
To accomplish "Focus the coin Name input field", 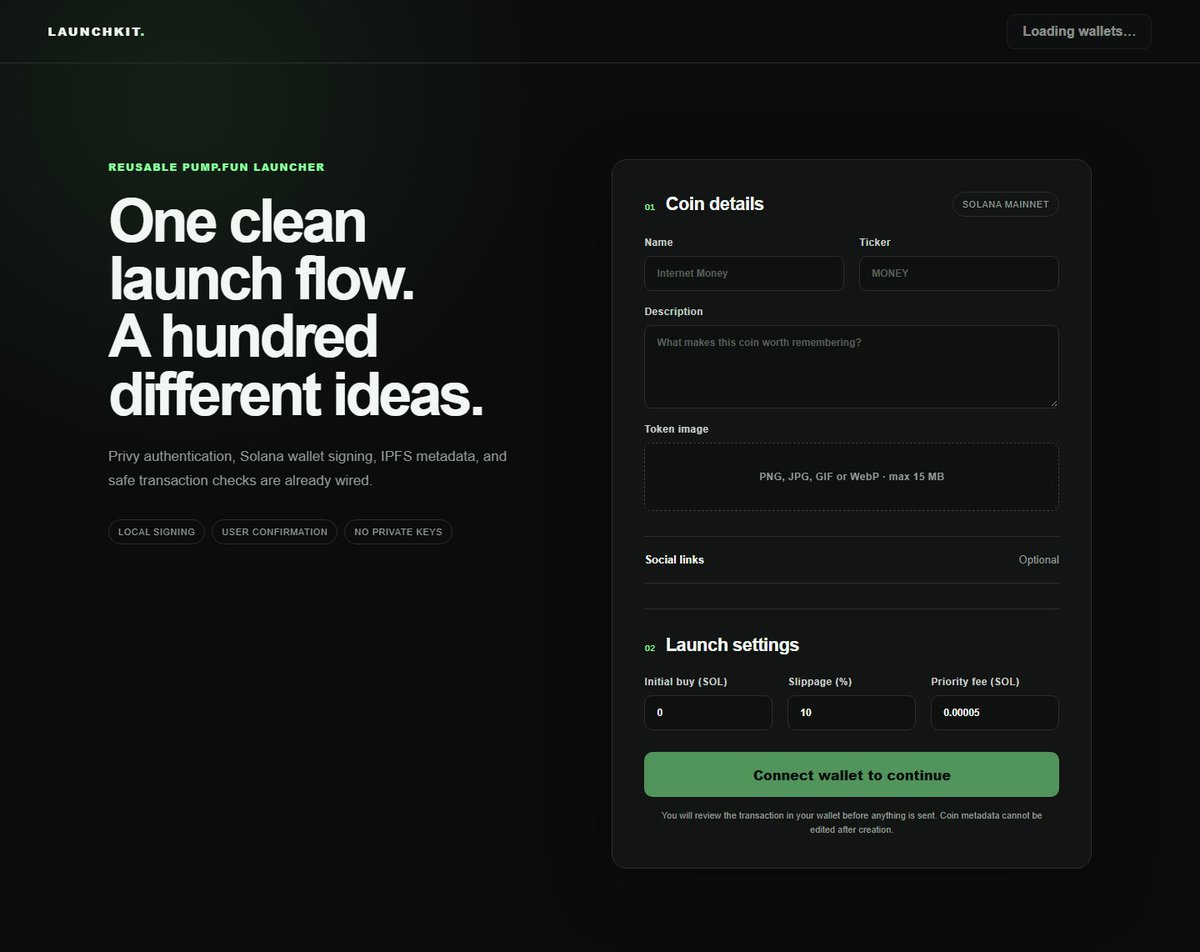I will (744, 273).
